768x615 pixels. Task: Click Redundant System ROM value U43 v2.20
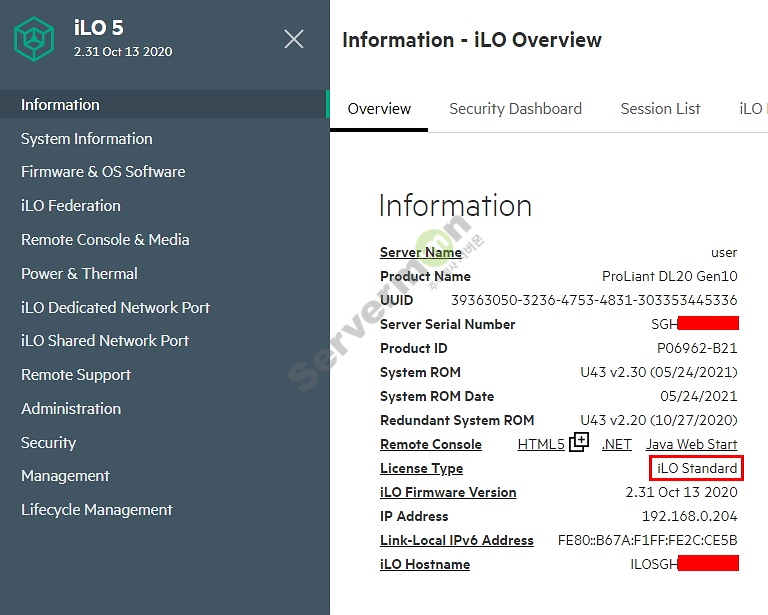(659, 420)
